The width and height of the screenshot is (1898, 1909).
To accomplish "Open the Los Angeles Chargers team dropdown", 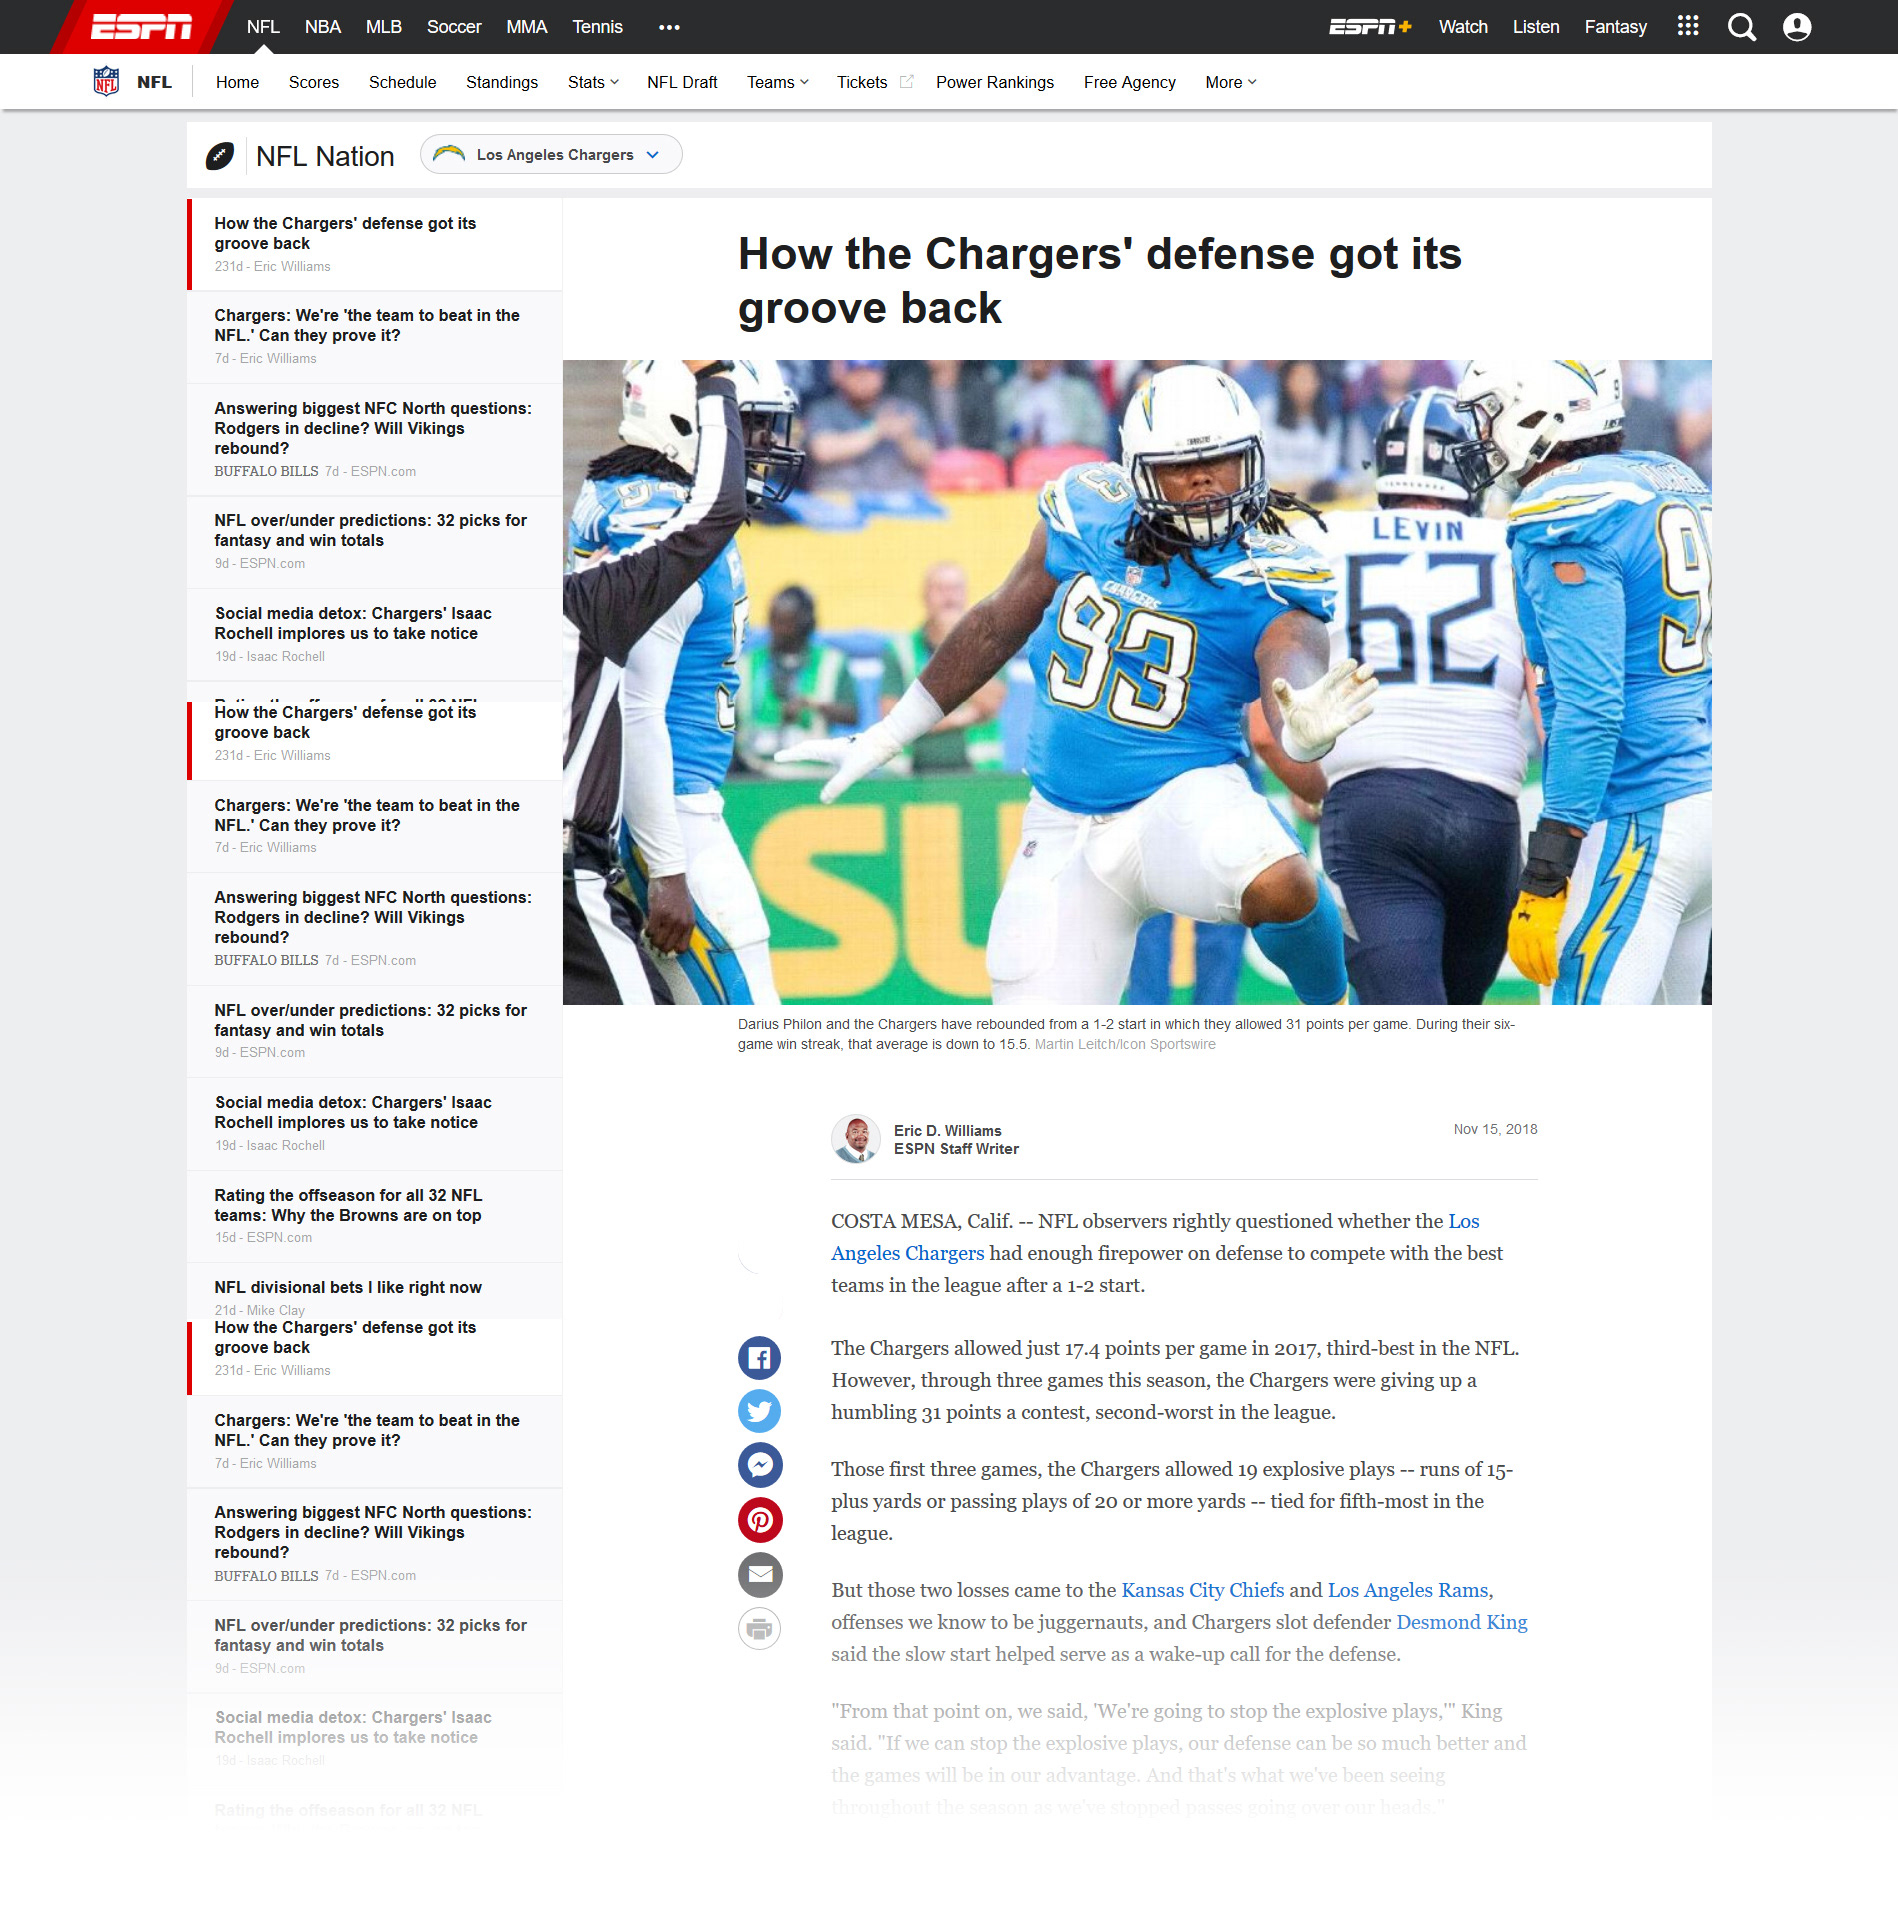I will [551, 154].
